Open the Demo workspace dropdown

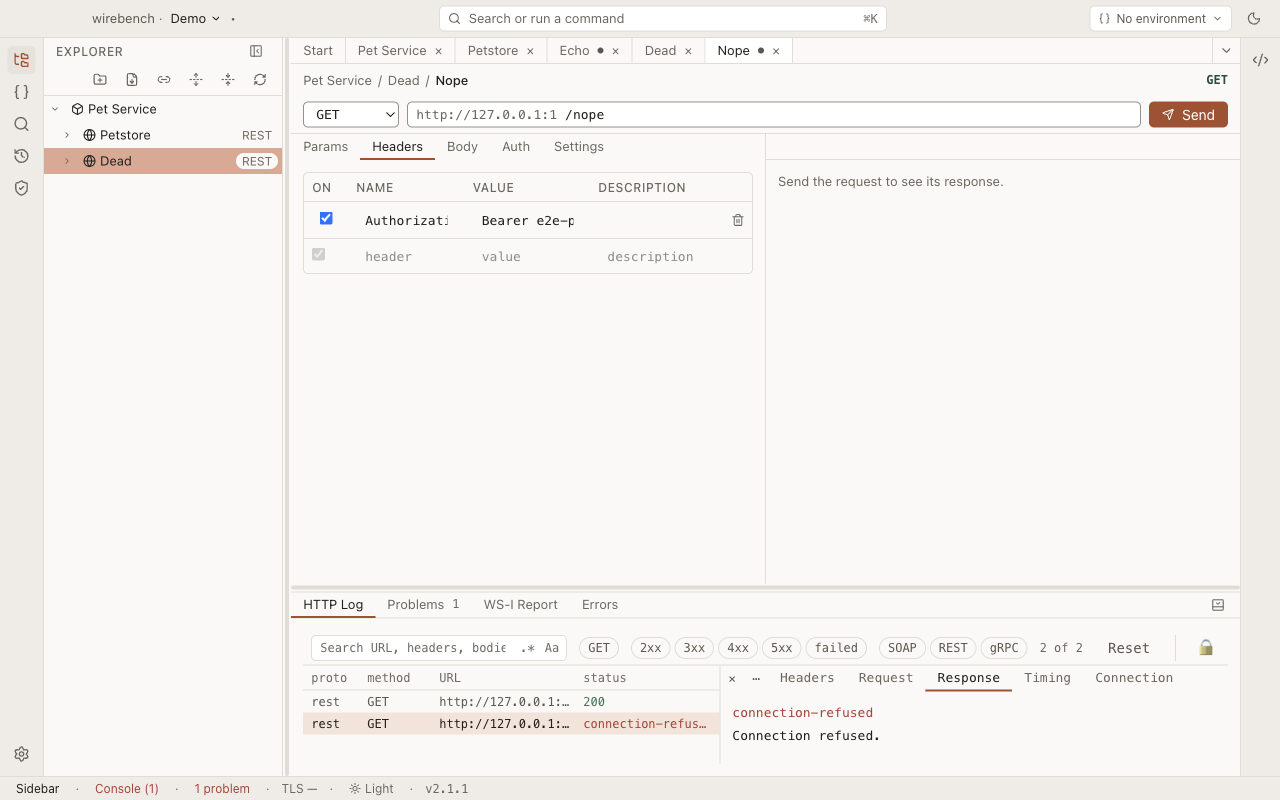coord(195,18)
